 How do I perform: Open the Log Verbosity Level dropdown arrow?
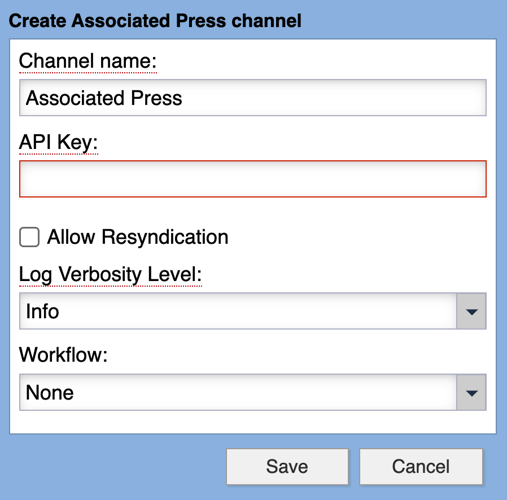(471, 311)
